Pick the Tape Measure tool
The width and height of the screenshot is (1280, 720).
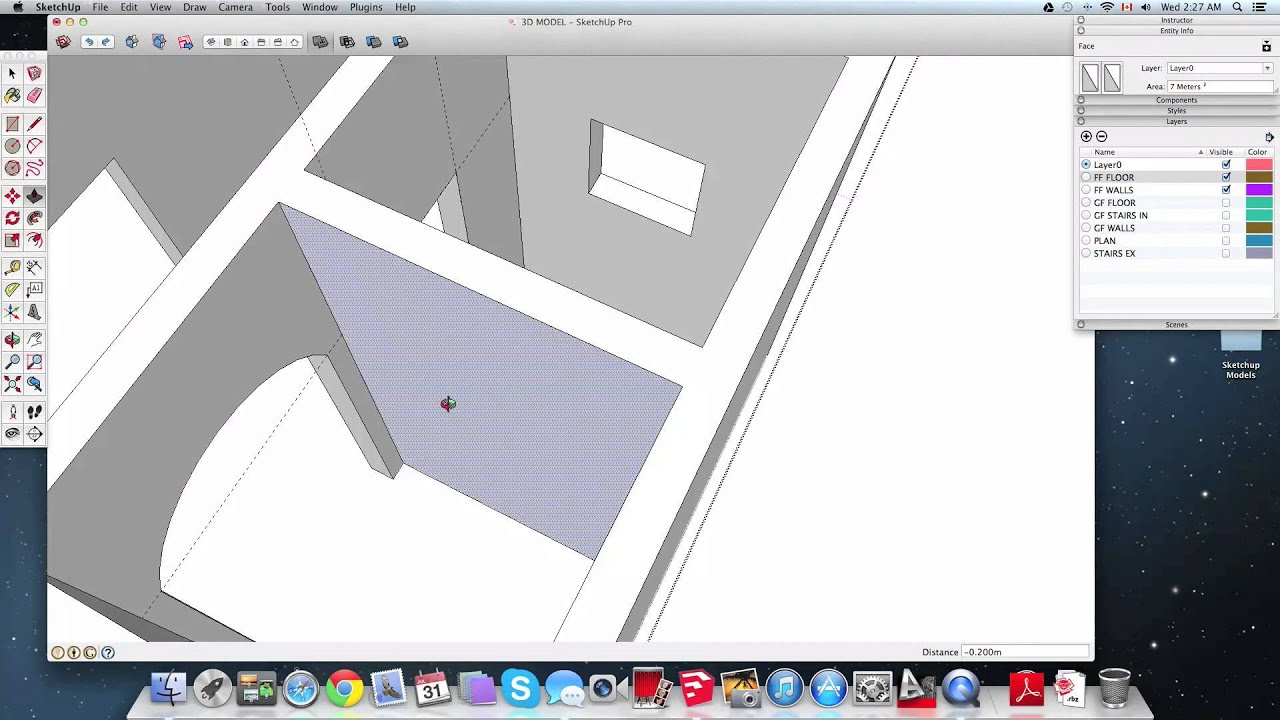12,268
